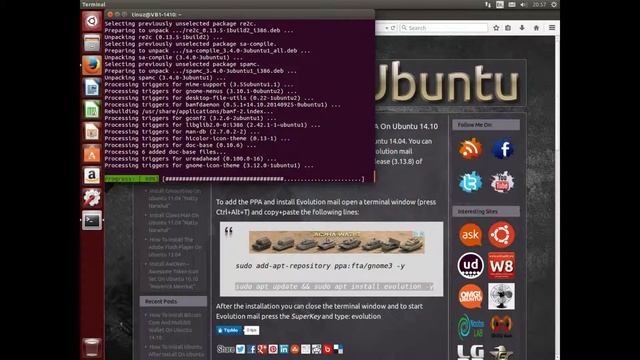Click the add-apt-repository command line
Image resolution: width=640 pixels, height=360 pixels.
click(x=320, y=266)
